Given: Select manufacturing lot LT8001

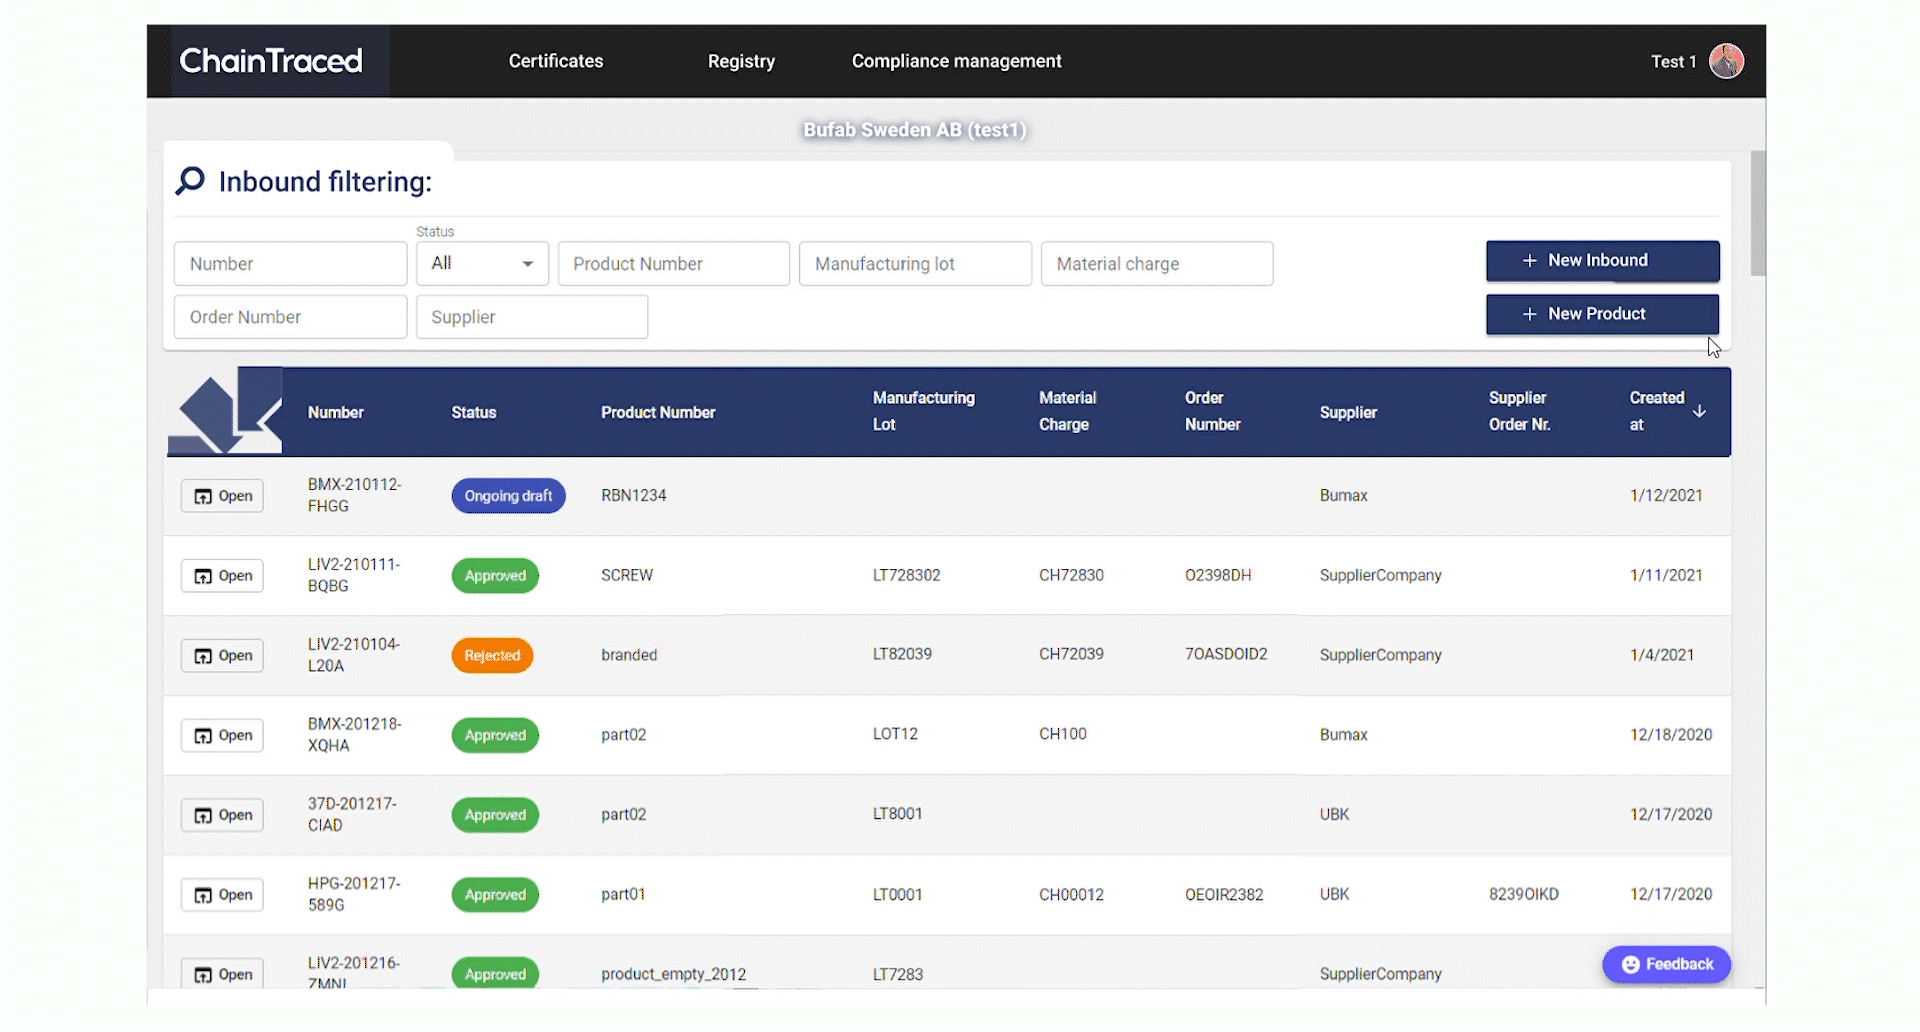Looking at the screenshot, I should point(897,814).
